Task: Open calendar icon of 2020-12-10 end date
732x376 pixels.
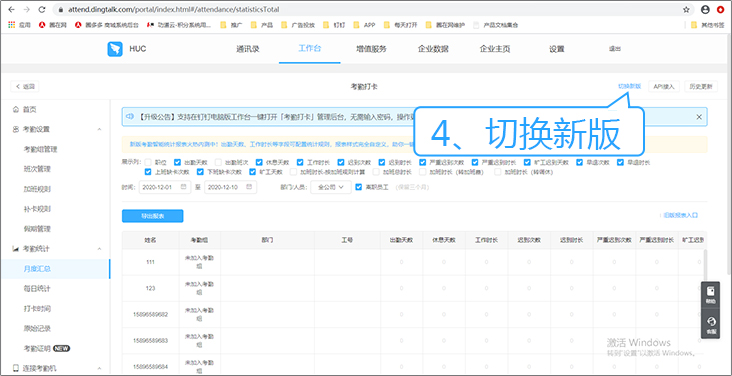Action: (x=249, y=187)
